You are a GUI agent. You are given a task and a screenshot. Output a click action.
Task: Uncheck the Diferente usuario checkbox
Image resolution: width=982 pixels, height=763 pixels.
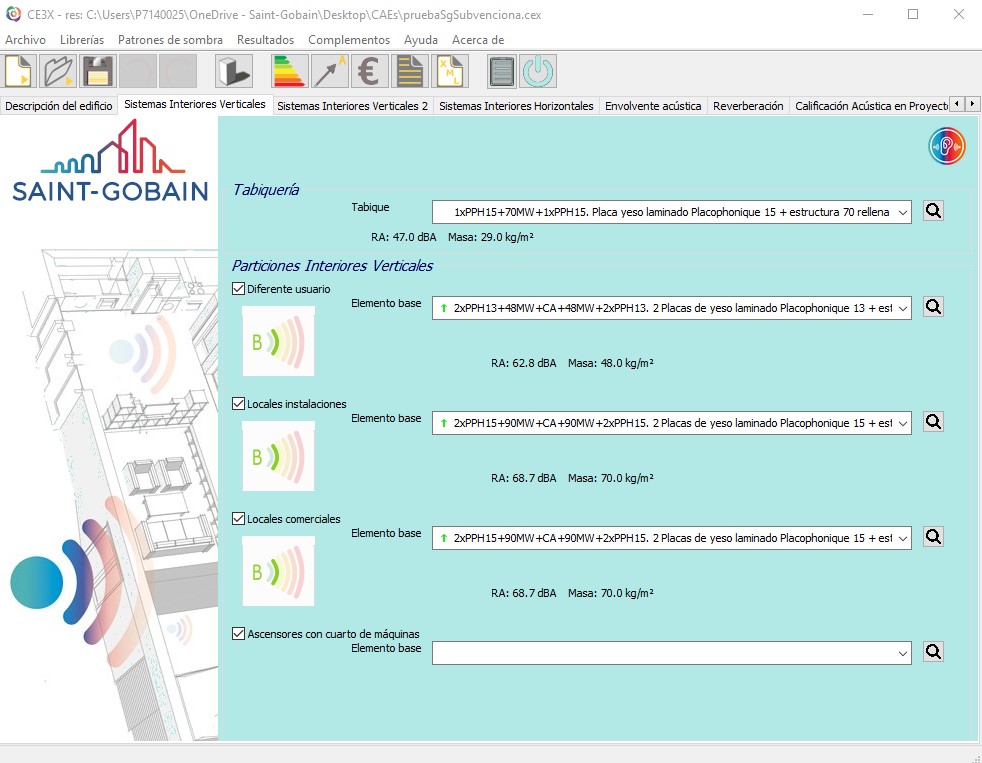click(238, 289)
